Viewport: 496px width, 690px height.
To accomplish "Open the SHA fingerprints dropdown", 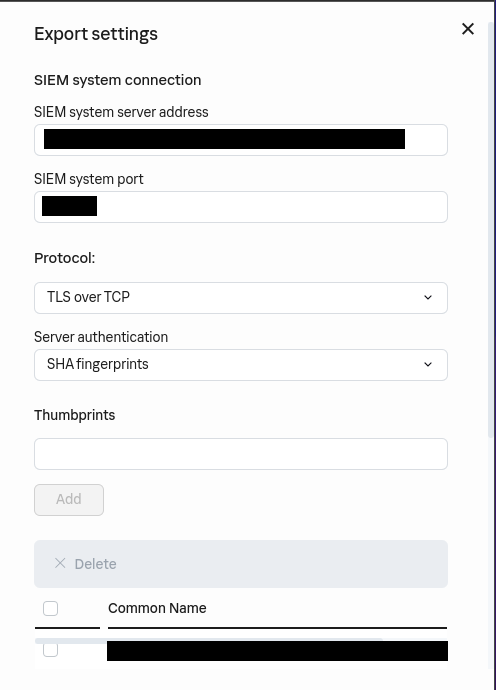I will coord(241,365).
